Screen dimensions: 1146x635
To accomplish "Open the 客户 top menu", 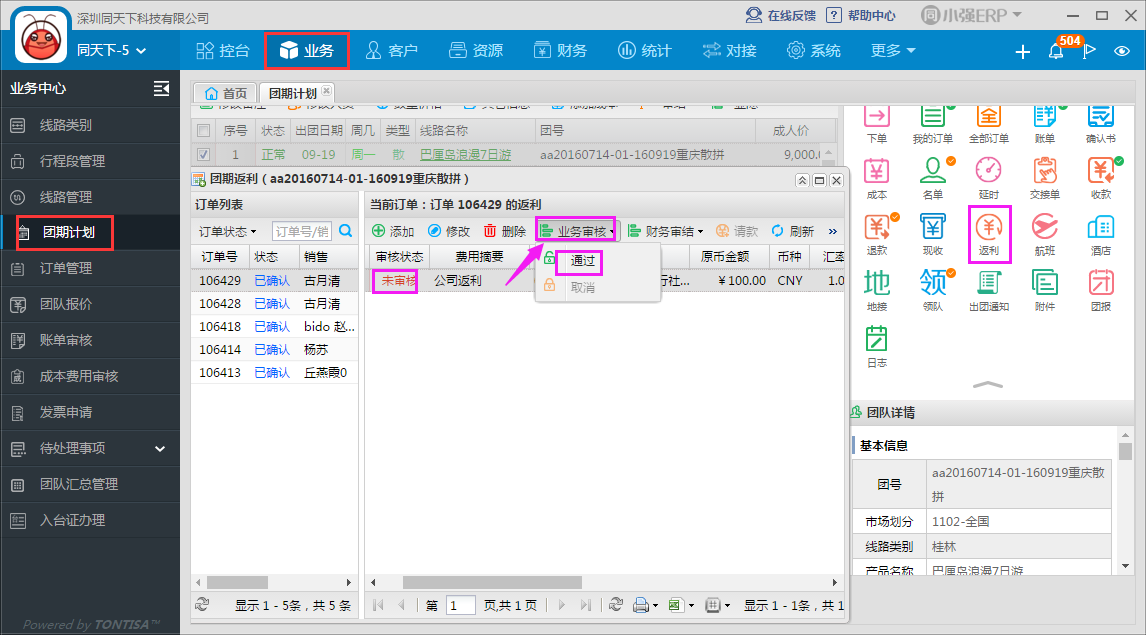I will [x=391, y=50].
